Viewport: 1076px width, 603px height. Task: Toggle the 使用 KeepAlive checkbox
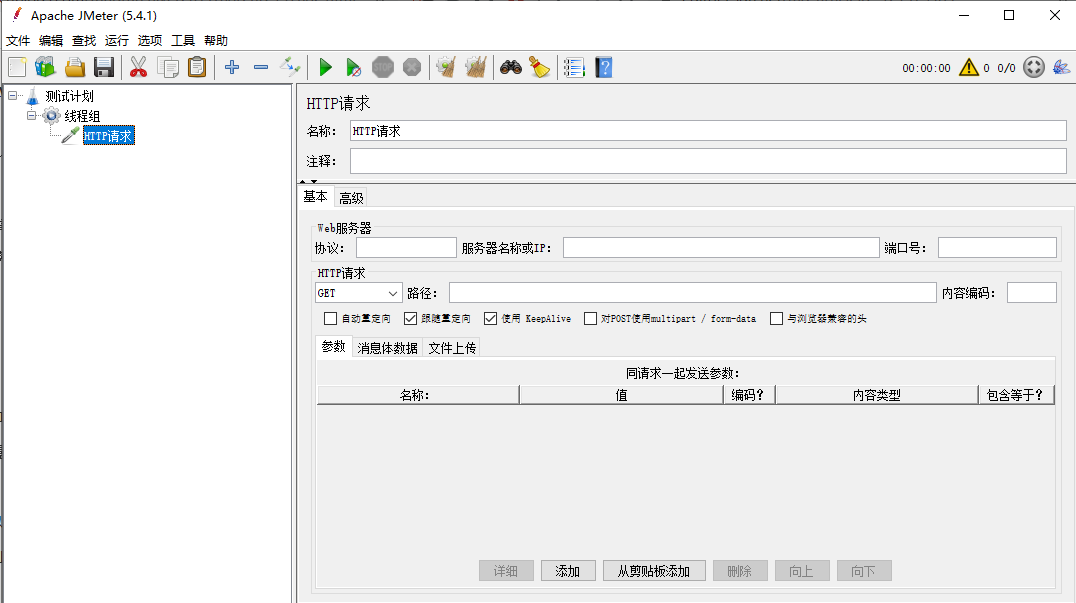coord(490,318)
